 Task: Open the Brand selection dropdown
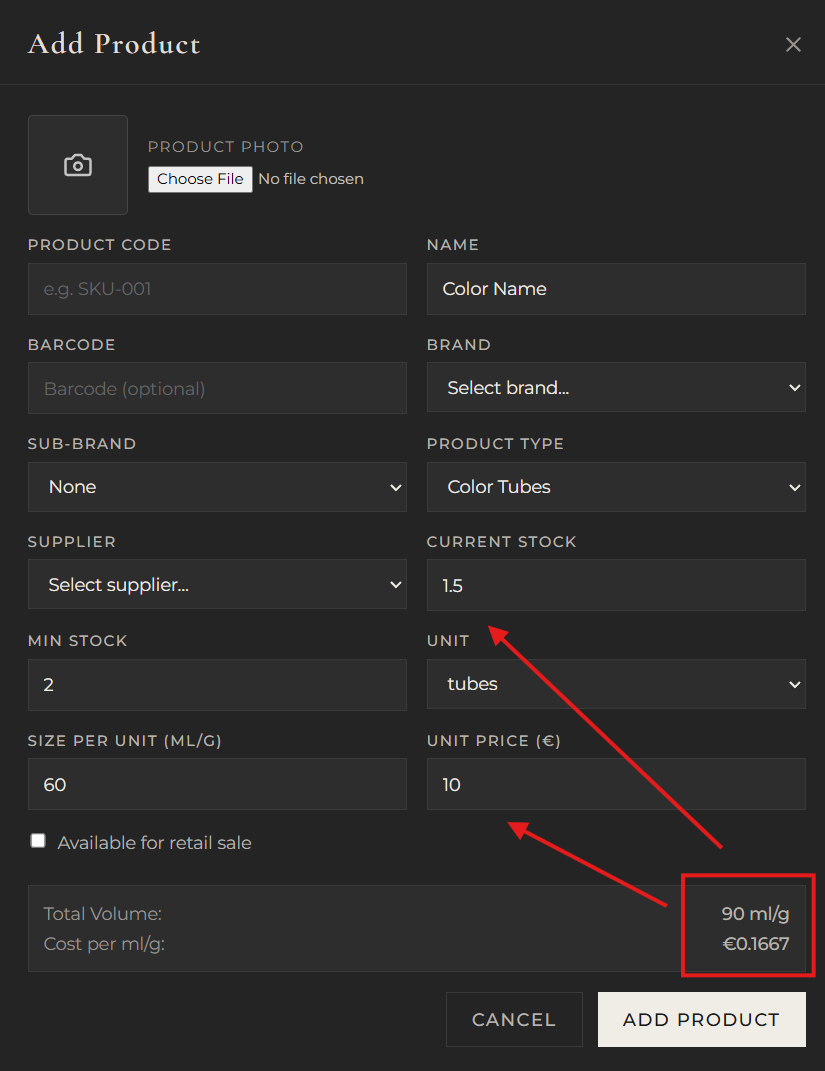[x=616, y=387]
